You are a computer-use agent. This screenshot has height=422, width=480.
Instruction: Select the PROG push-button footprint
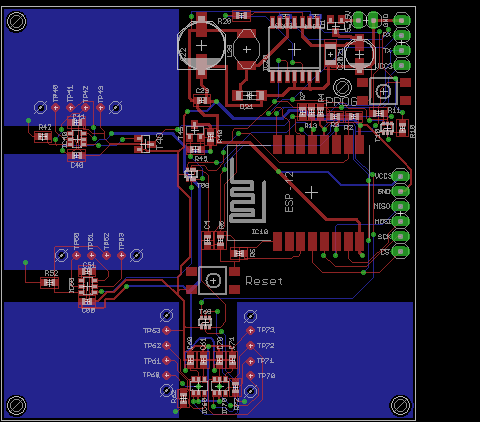pyautogui.click(x=384, y=91)
